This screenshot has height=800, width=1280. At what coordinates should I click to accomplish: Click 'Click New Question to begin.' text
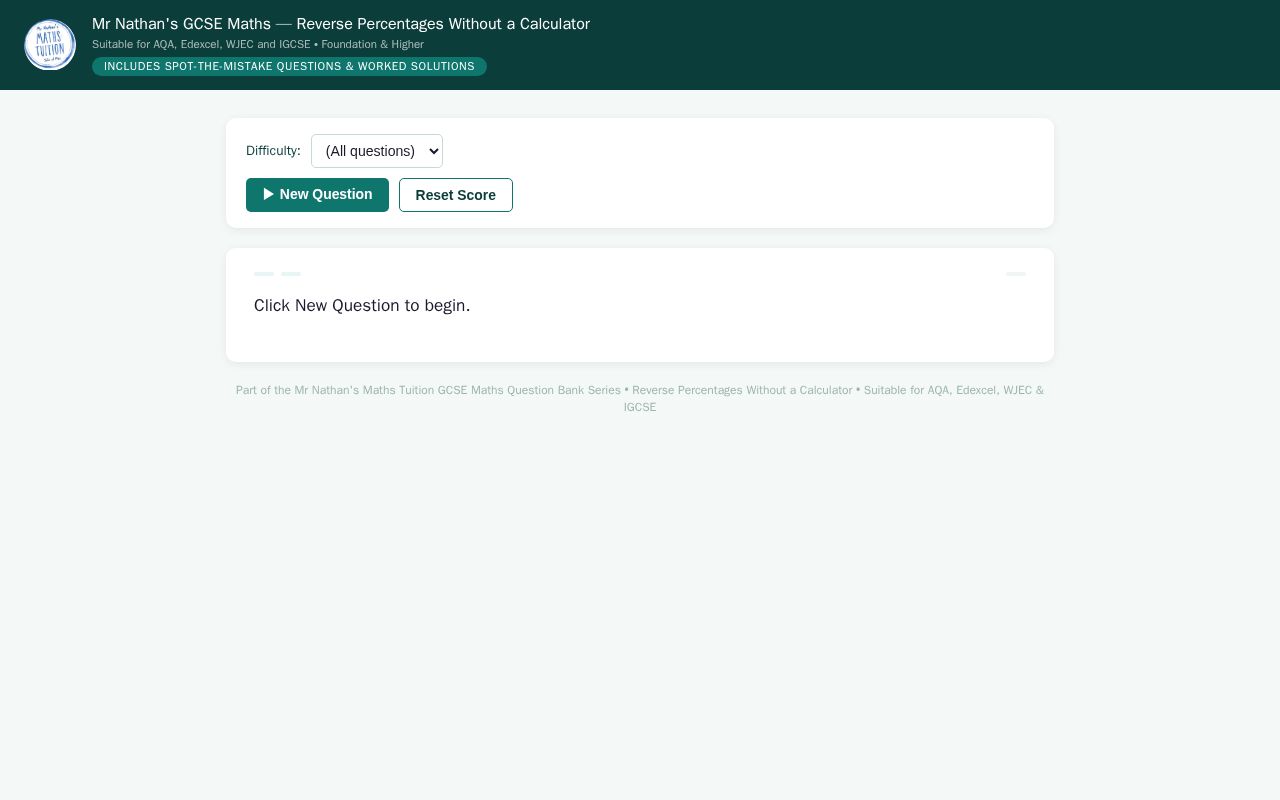362,305
